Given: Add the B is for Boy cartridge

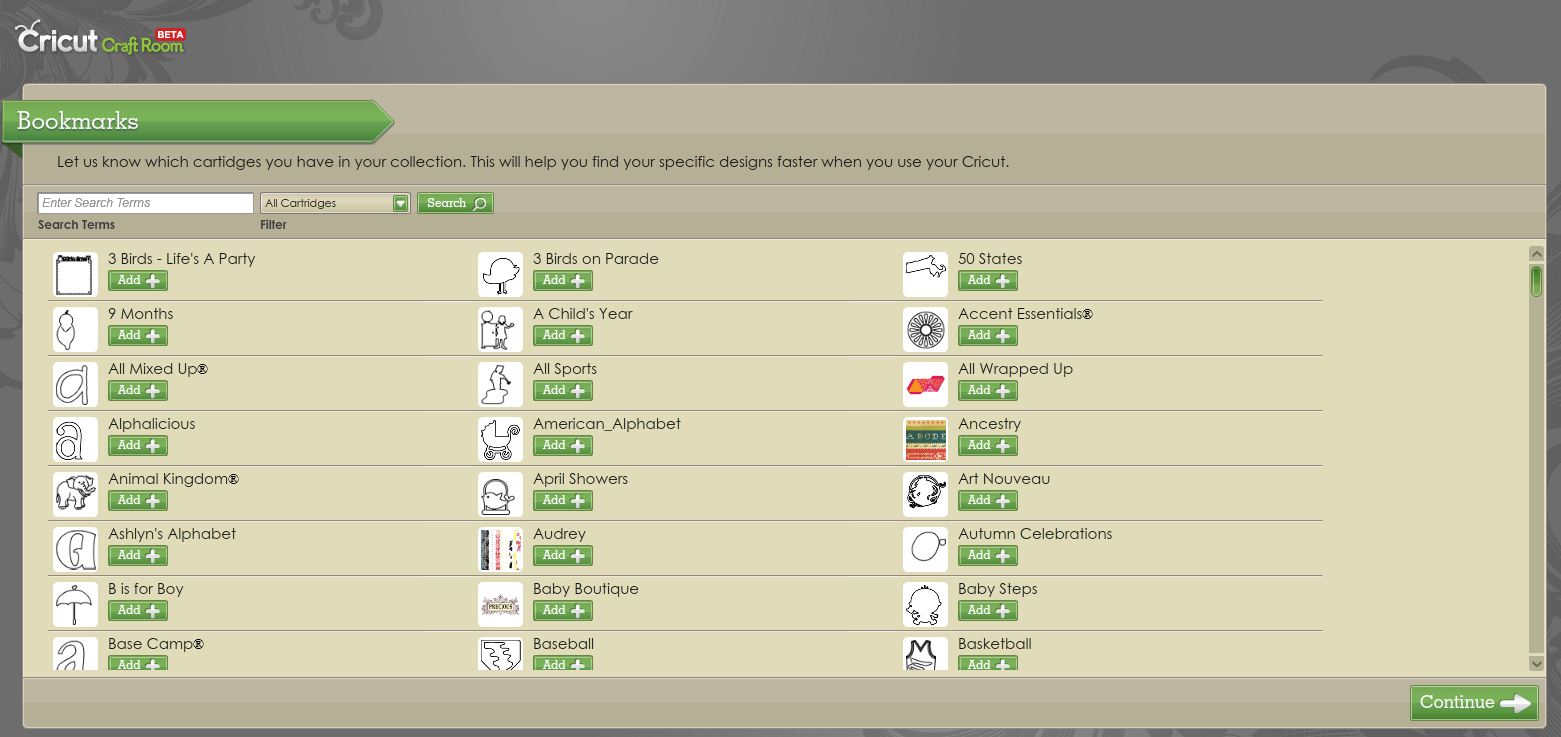Looking at the screenshot, I should tap(138, 611).
